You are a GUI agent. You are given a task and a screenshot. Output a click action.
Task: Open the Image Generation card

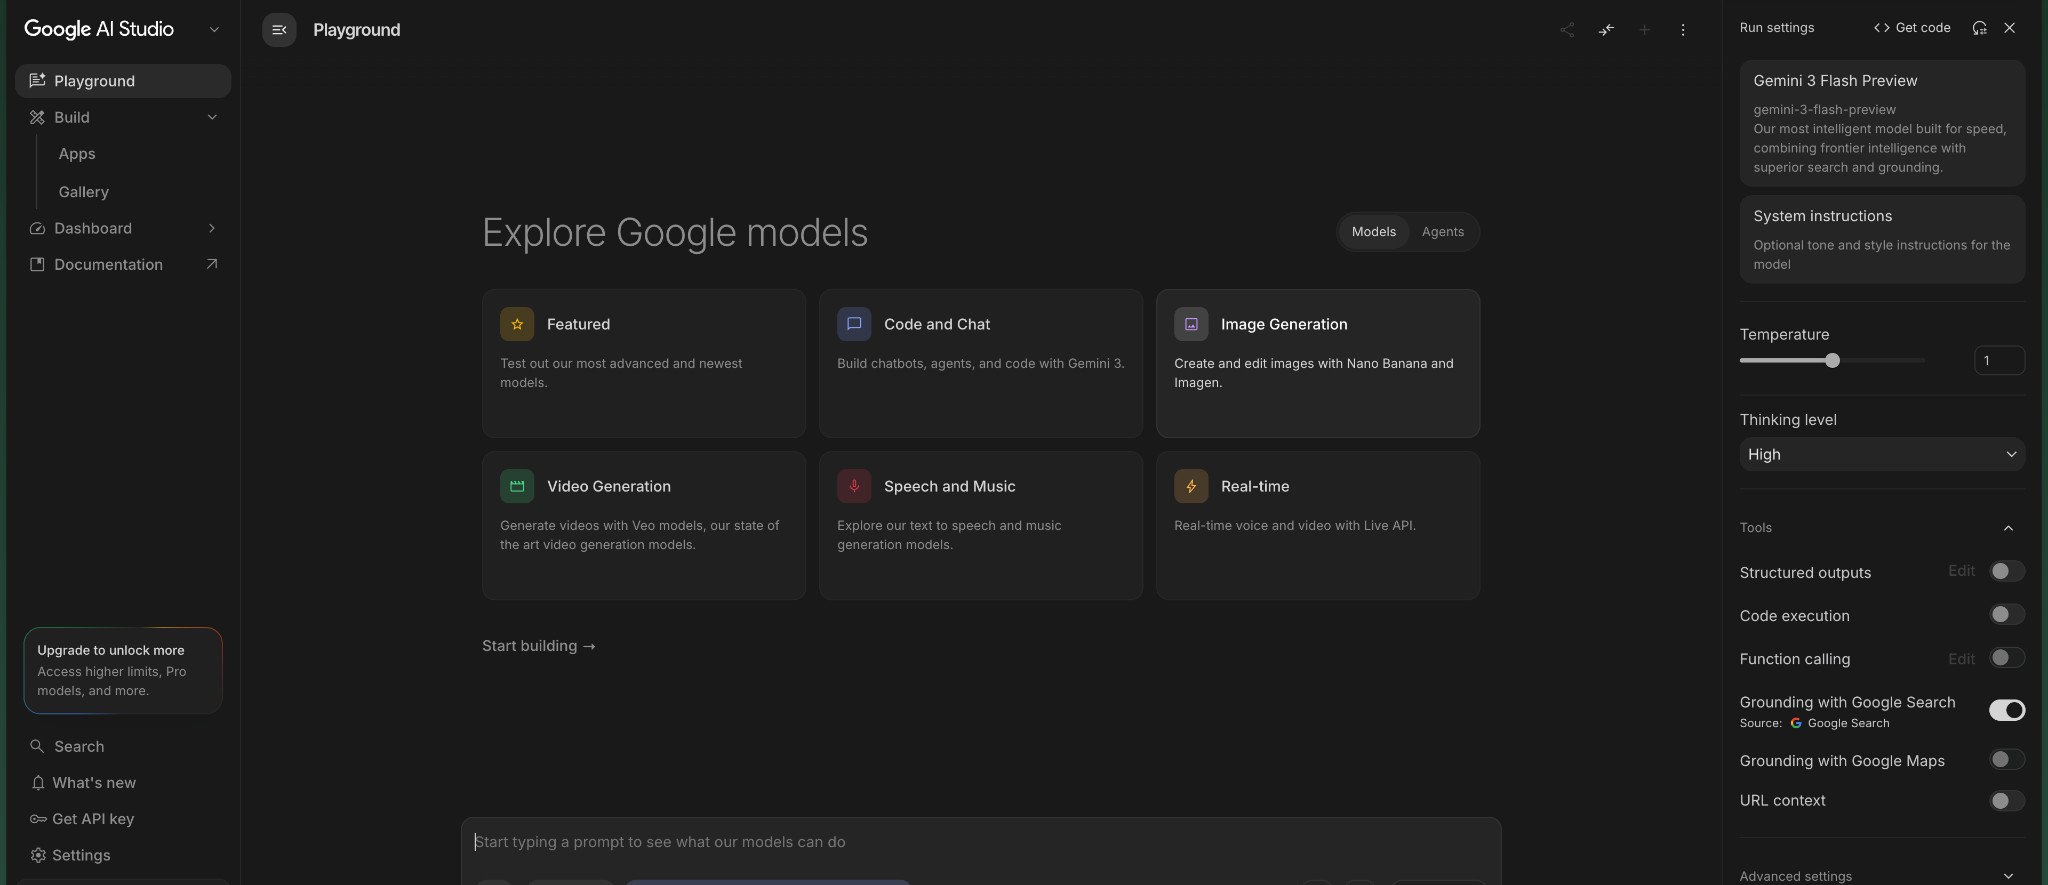(x=1318, y=363)
